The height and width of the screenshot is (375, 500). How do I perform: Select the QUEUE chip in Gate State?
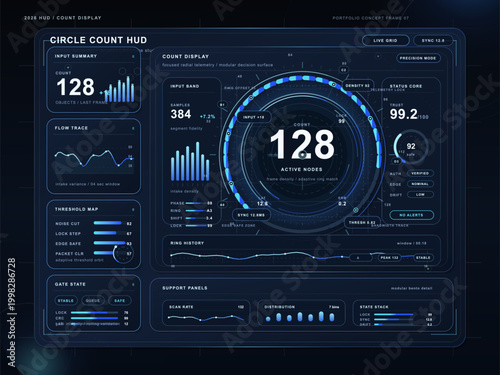point(93,301)
